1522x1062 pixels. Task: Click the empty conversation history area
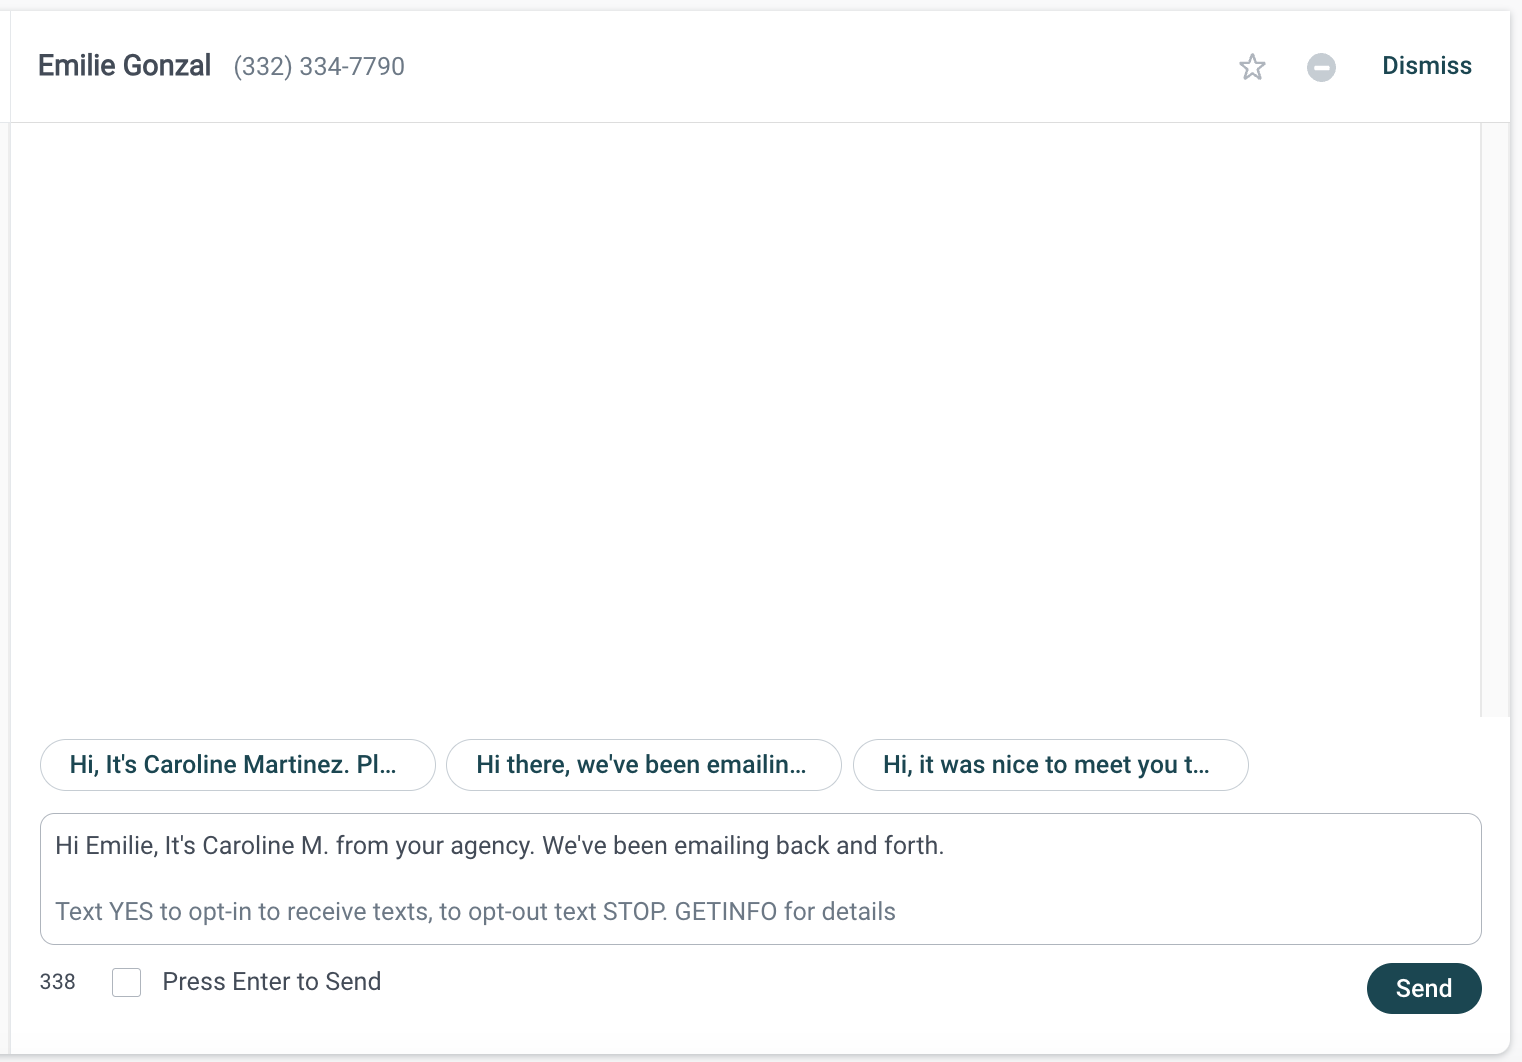click(x=745, y=420)
